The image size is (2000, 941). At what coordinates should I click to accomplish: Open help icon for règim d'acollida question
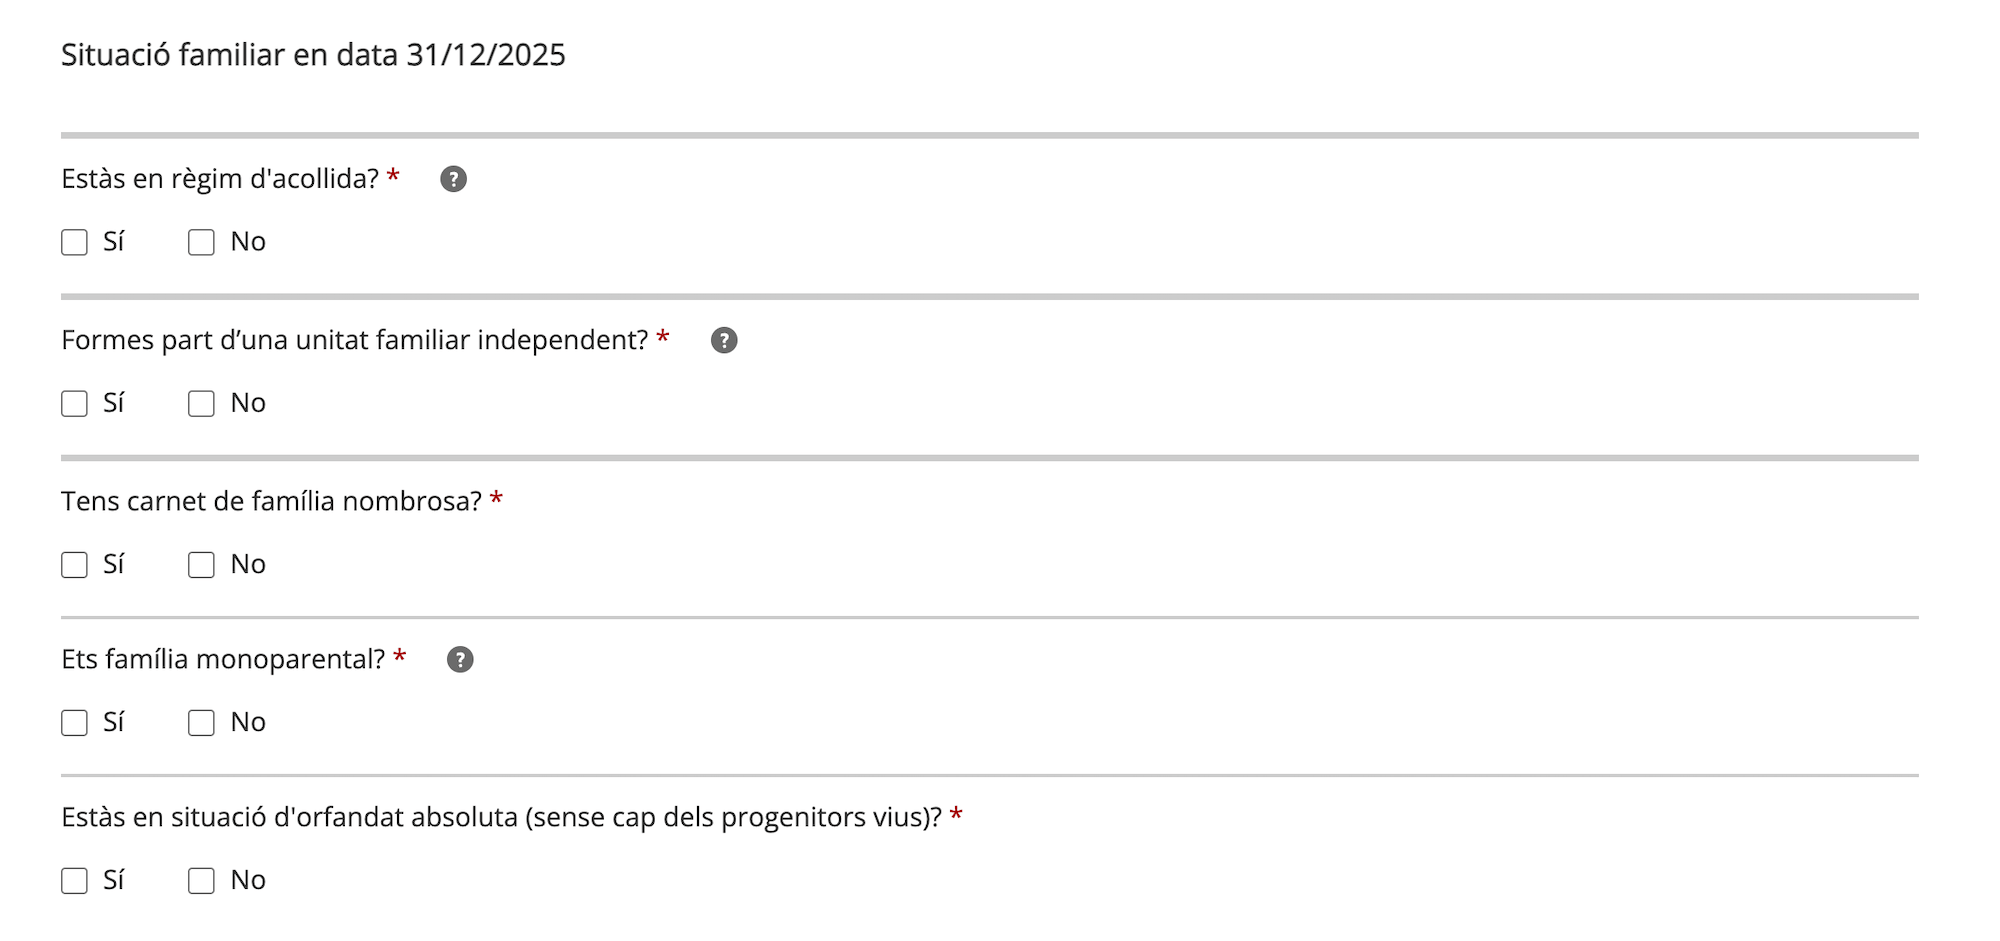[453, 179]
